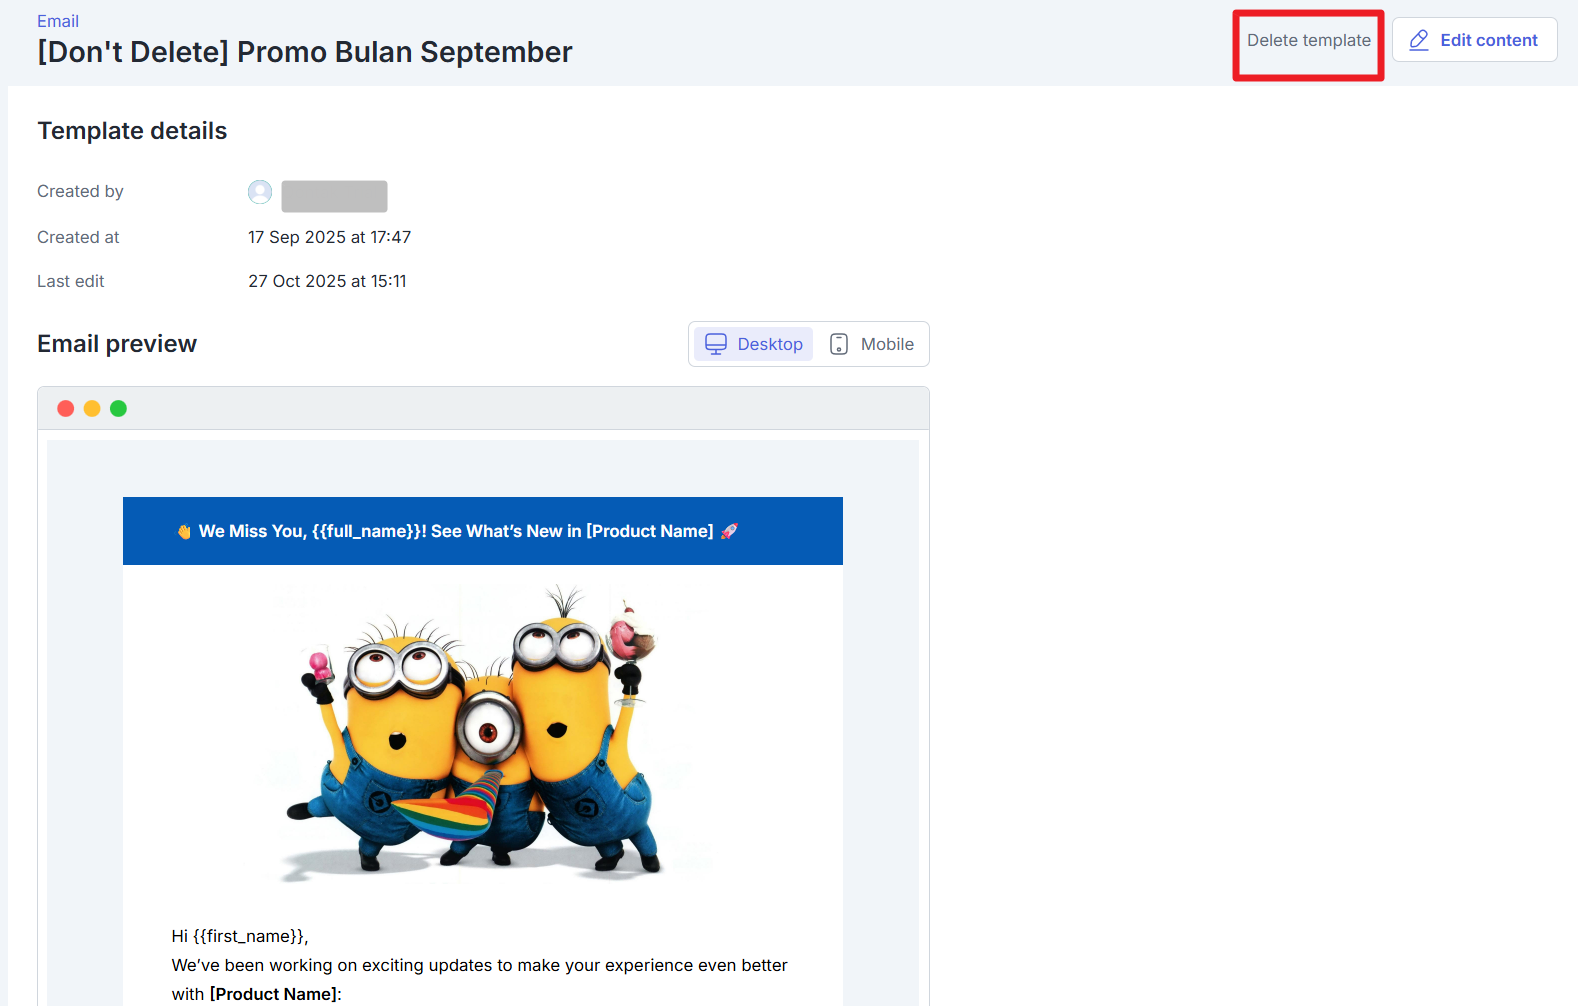Click the creator's avatar icon
1578x1006 pixels.
tap(260, 192)
